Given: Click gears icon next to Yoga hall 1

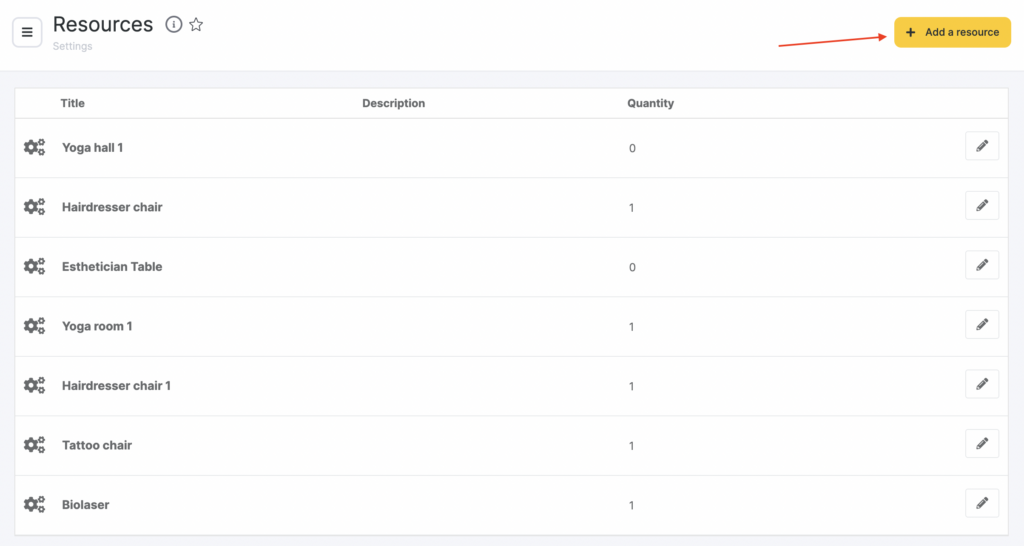Looking at the screenshot, I should (x=35, y=148).
